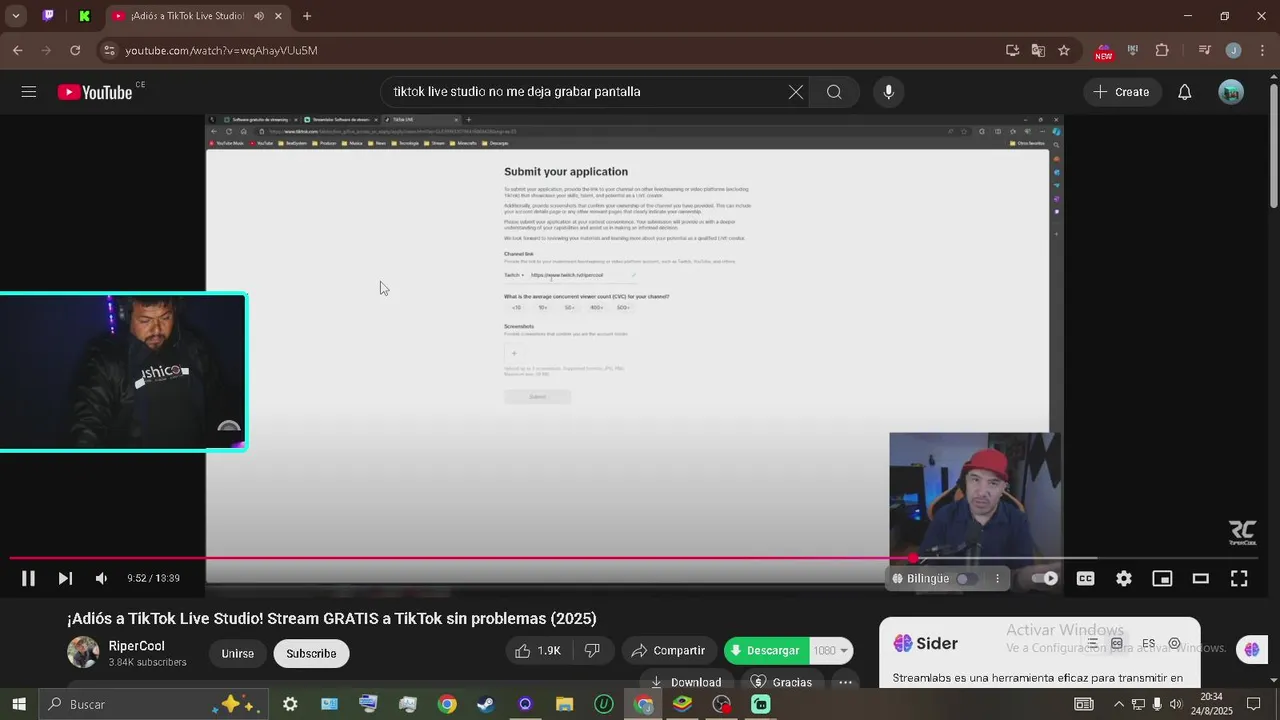Dislike the video
This screenshot has height=720, width=1280.
coord(592,650)
